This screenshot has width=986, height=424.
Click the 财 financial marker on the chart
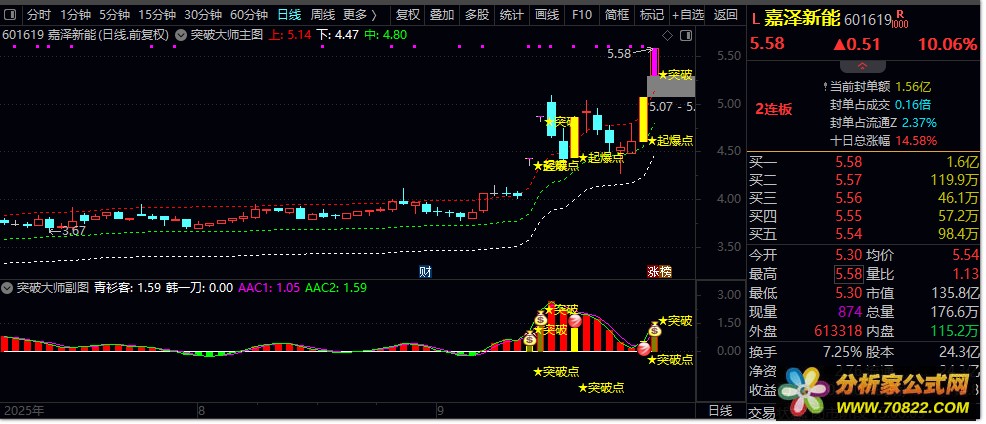pos(426,272)
